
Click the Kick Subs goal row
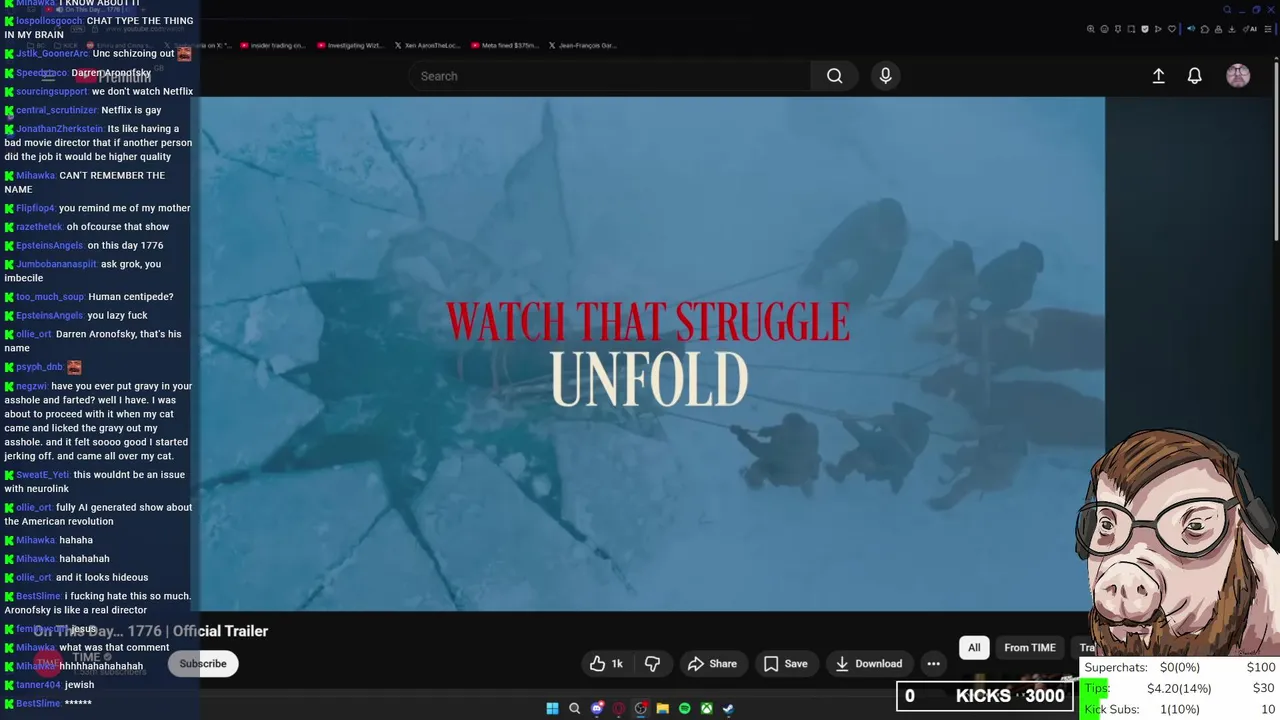pos(1180,709)
